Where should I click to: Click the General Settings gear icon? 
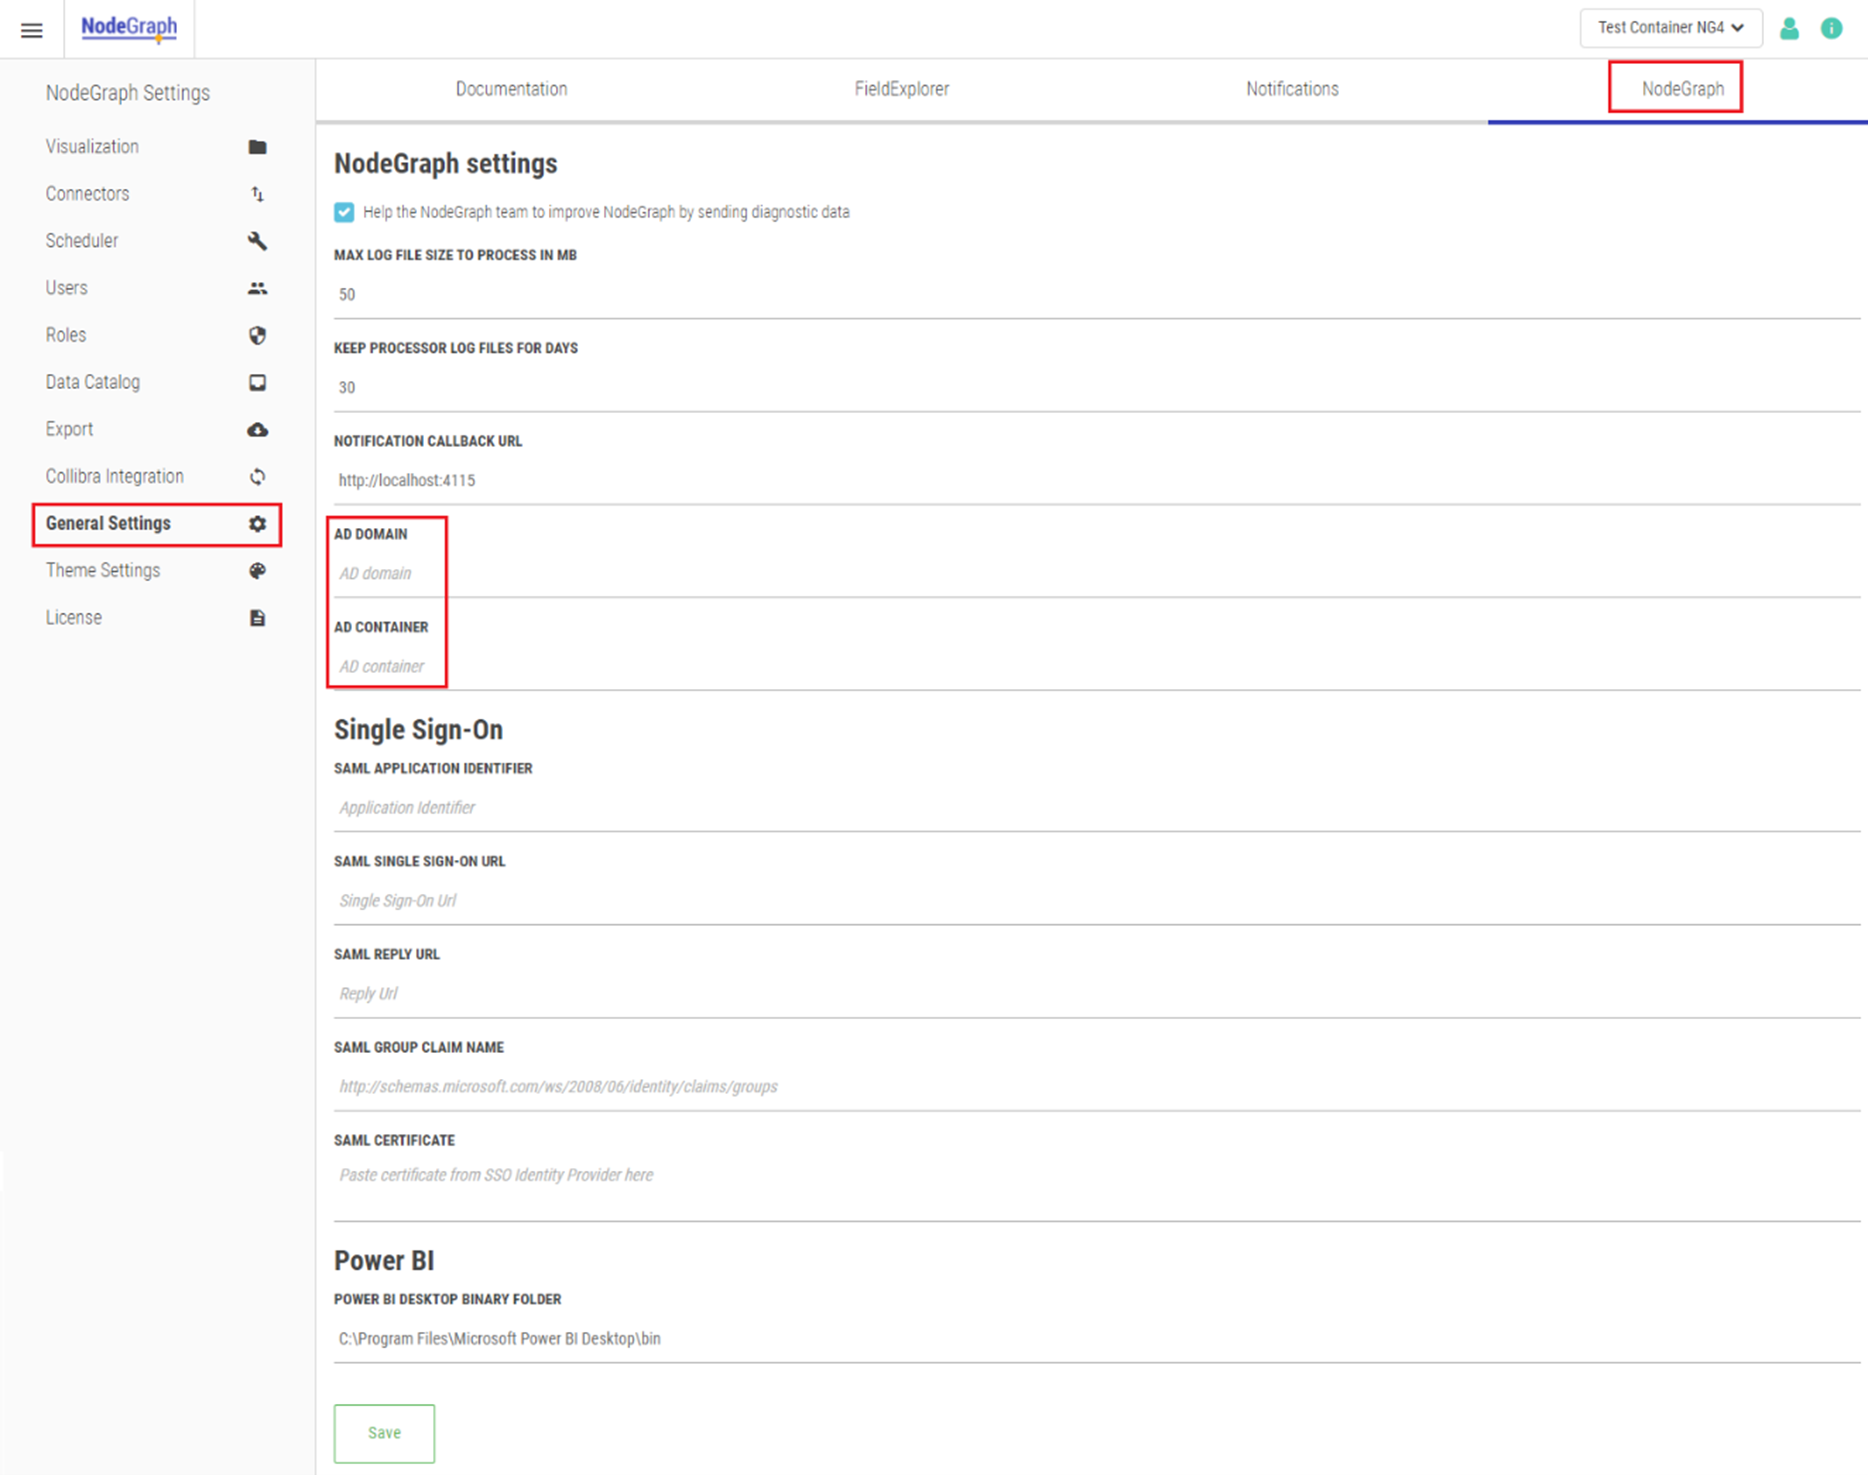(257, 524)
